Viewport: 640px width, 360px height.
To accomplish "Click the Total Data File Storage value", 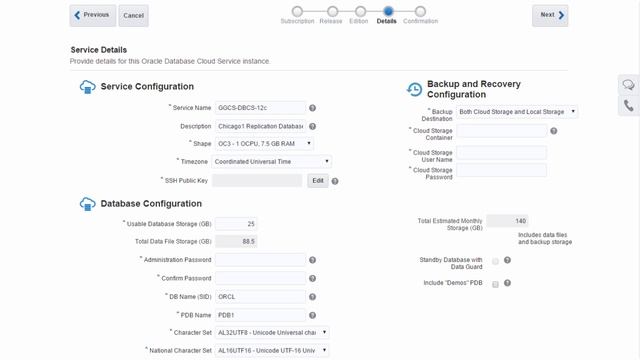I will click(x=236, y=241).
